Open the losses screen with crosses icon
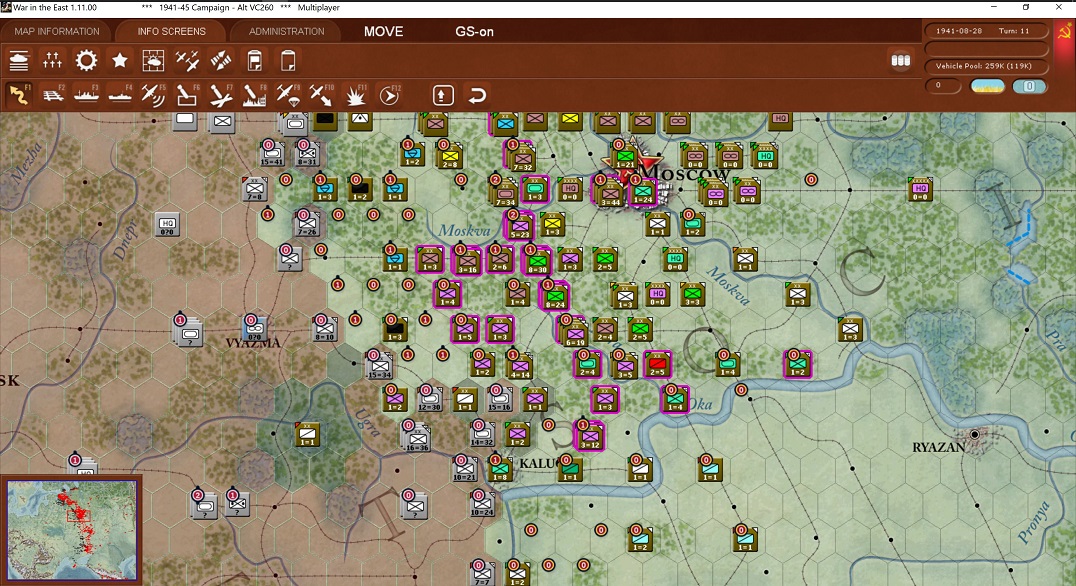Screen dimensions: 1076x586 [x=52, y=61]
